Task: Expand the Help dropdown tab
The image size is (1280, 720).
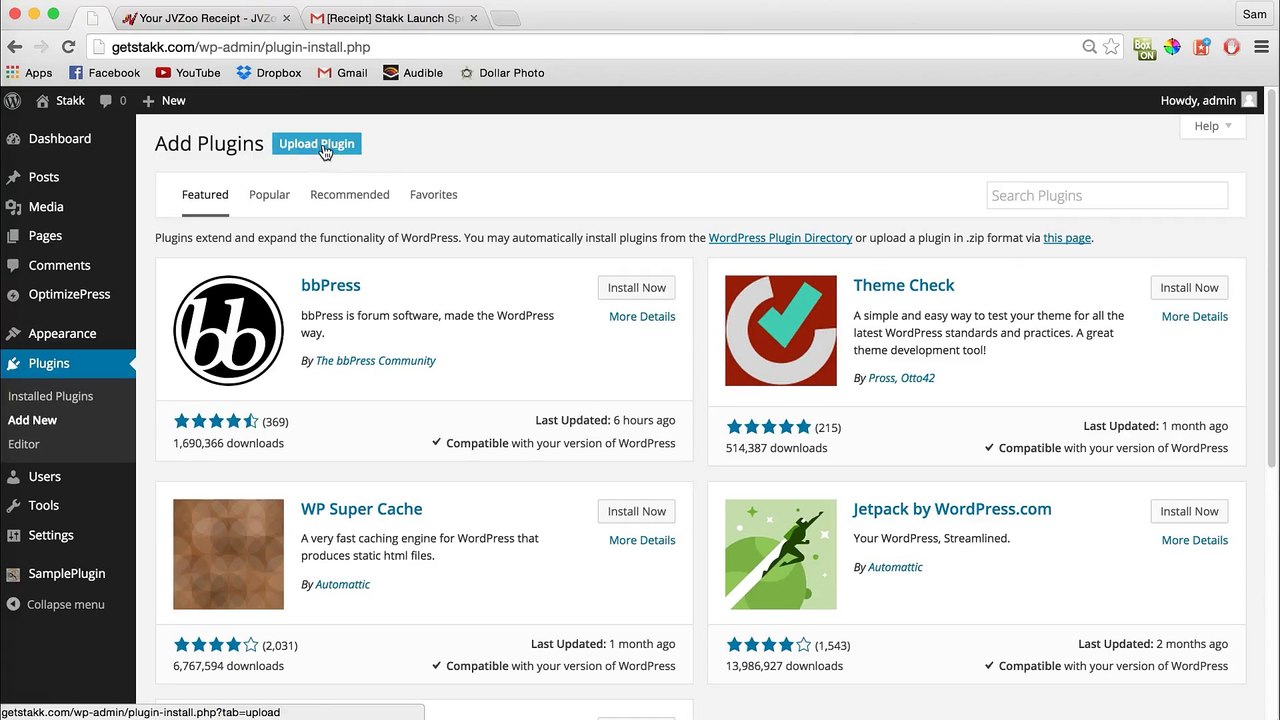Action: point(1213,126)
